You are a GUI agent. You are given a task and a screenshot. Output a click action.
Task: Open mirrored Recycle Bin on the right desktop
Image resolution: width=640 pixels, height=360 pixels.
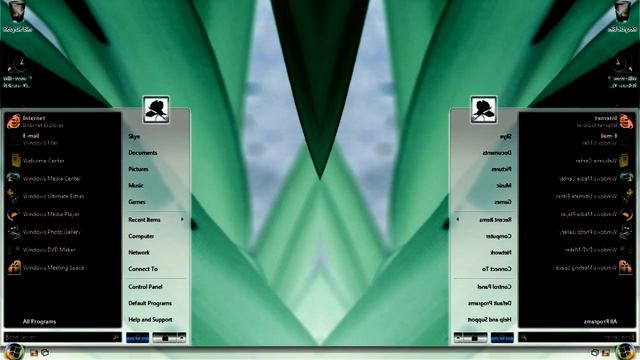[x=622, y=16]
